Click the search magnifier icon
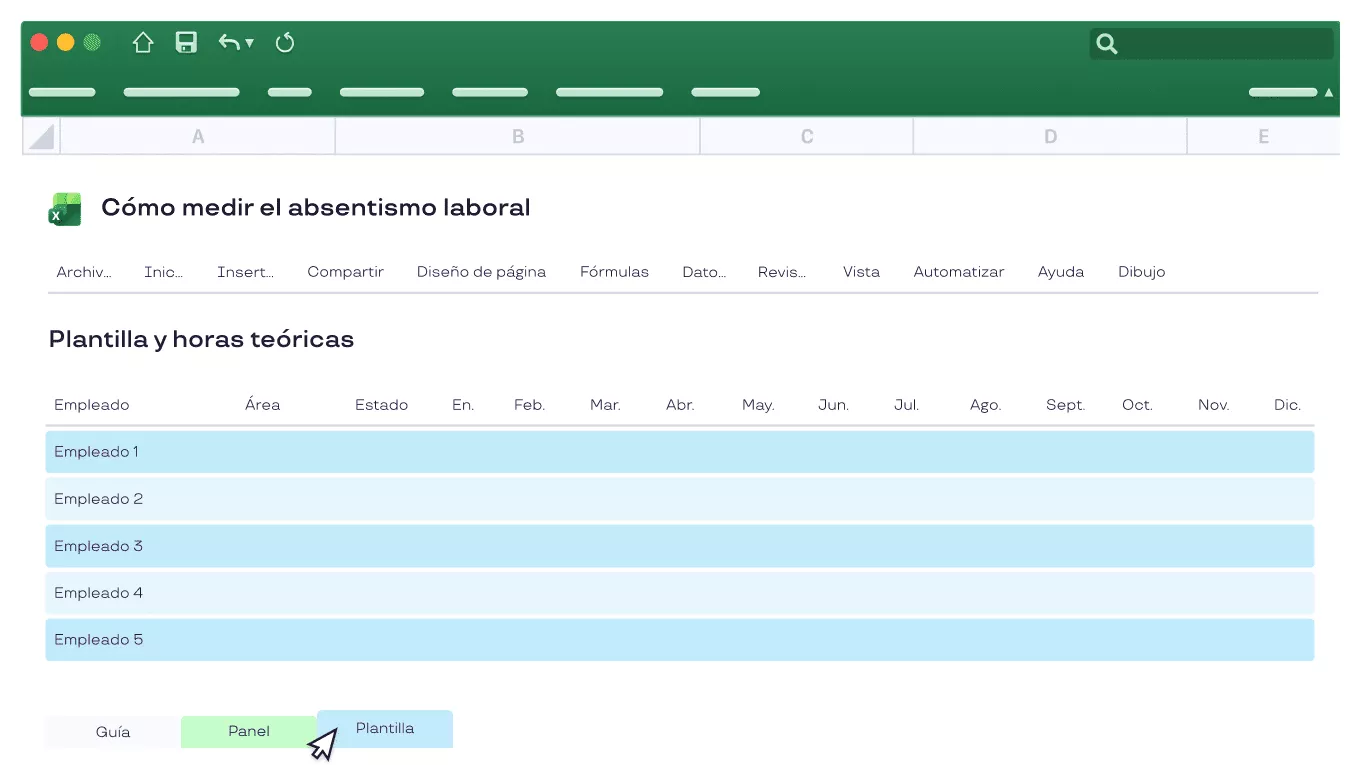1360x765 pixels. pyautogui.click(x=1106, y=43)
